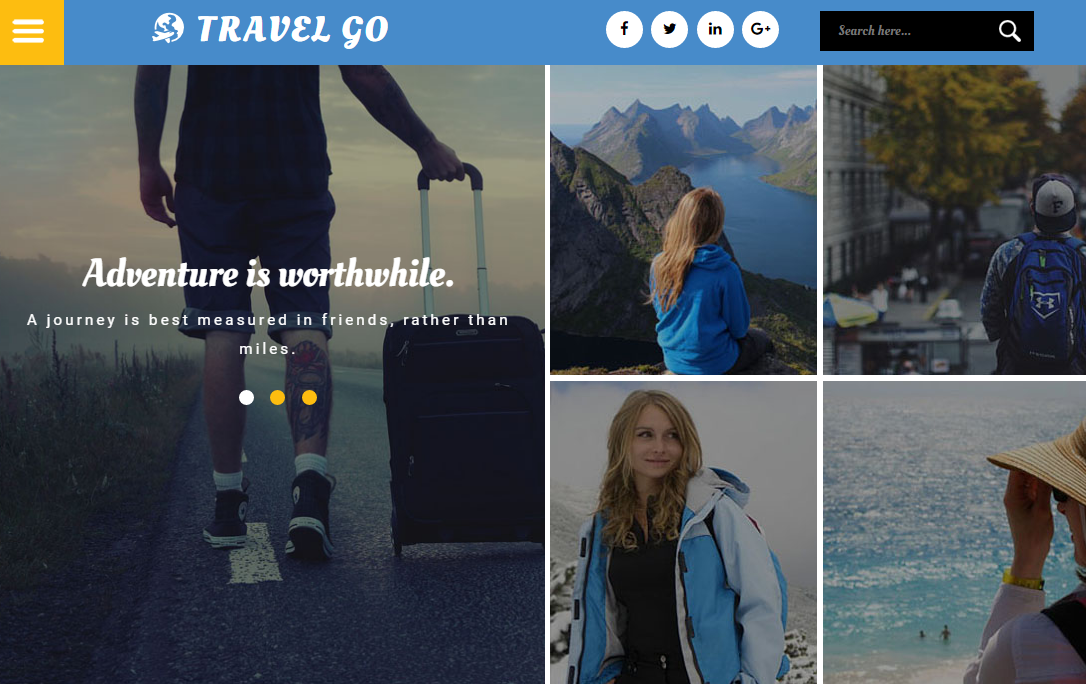
Task: Click the journey quote subtitle text
Action: point(268,334)
